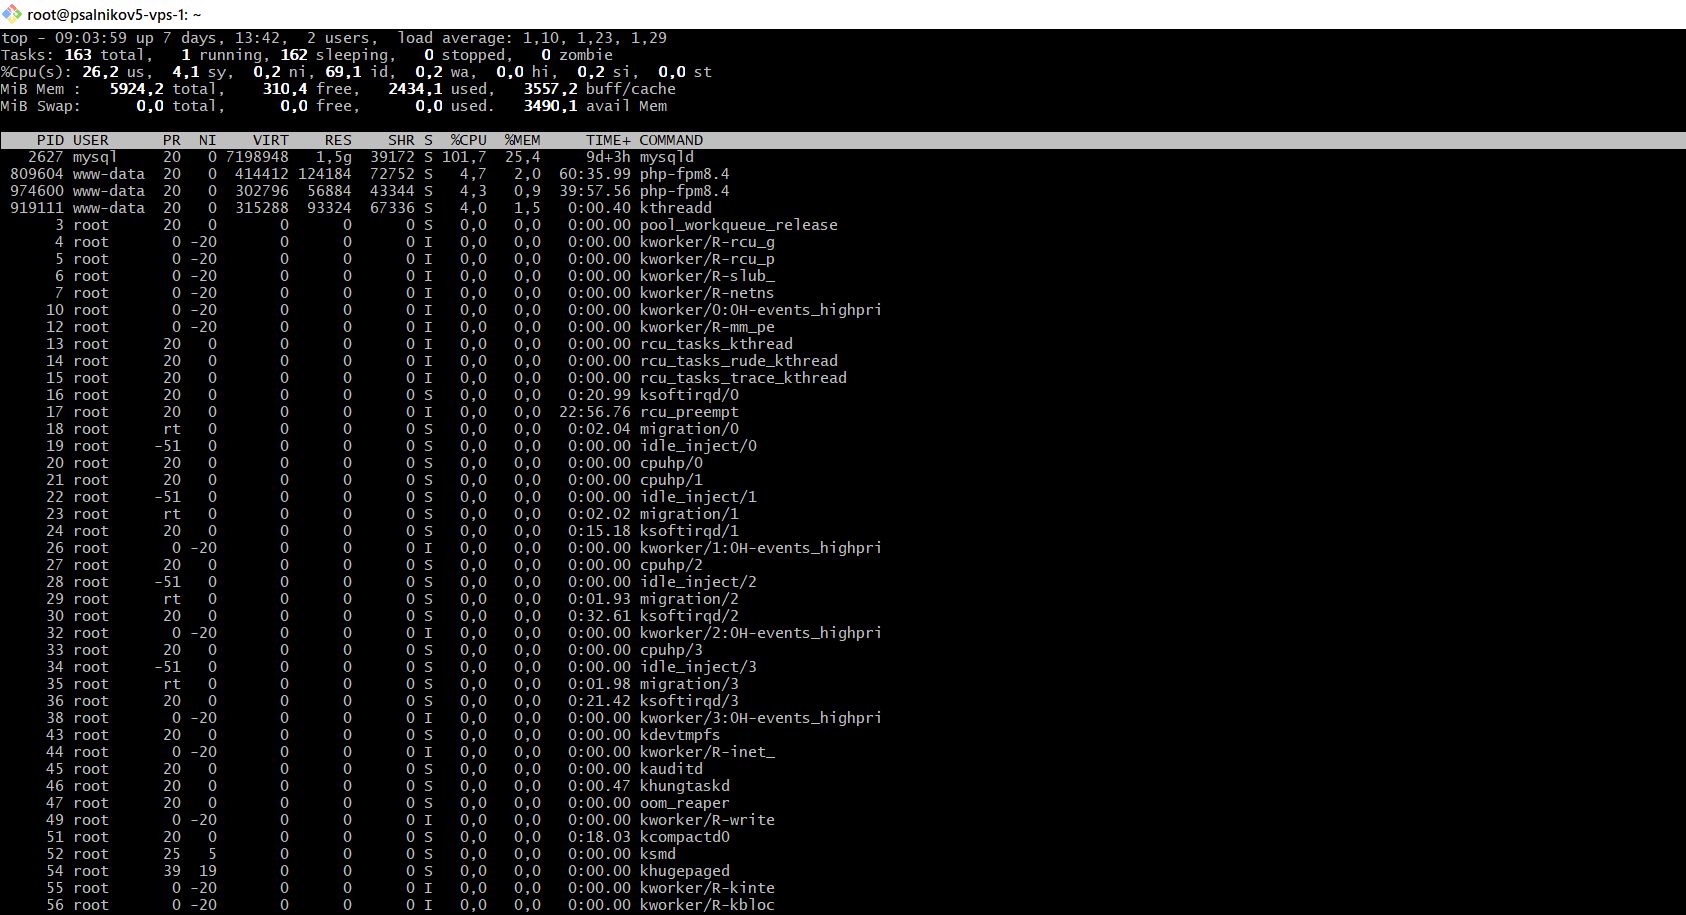
Task: Click the COMMAND column header
Action: [x=671, y=140]
